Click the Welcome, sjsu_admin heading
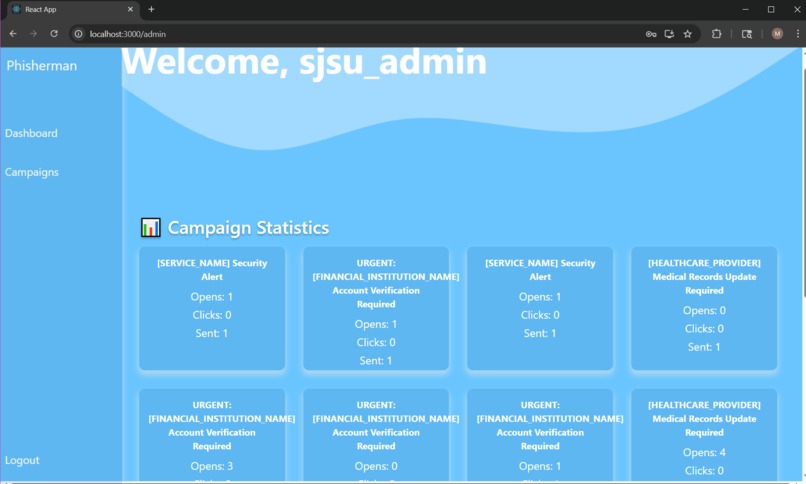The width and height of the screenshot is (806, 484). (x=304, y=62)
